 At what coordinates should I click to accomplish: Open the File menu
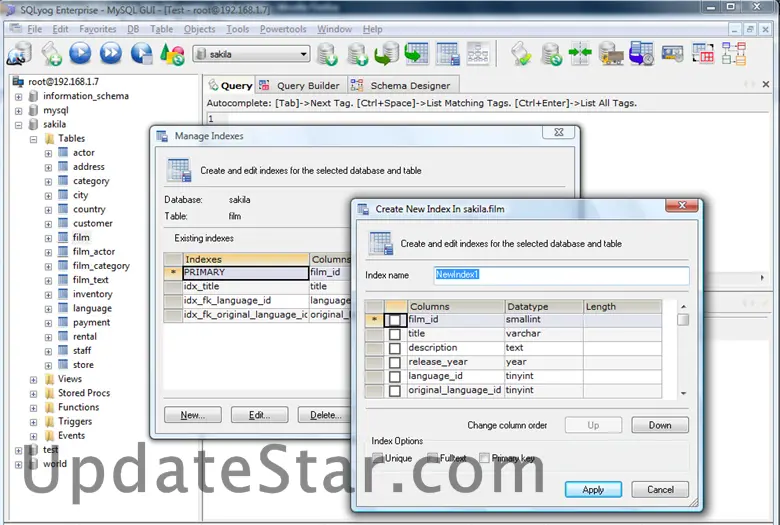(x=34, y=29)
